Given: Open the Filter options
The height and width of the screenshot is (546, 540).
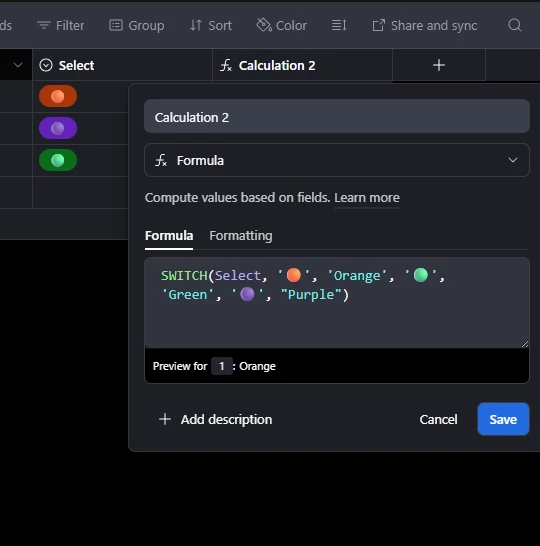Looking at the screenshot, I should coord(61,25).
